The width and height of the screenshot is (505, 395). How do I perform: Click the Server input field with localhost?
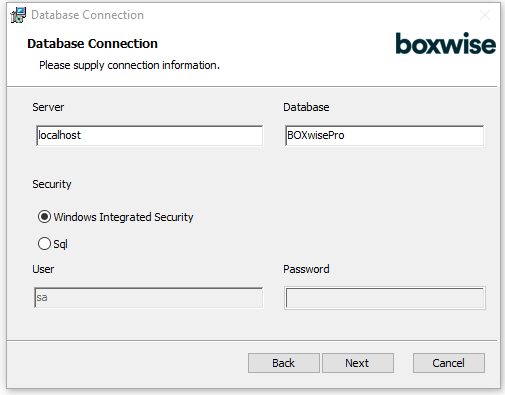pos(149,135)
